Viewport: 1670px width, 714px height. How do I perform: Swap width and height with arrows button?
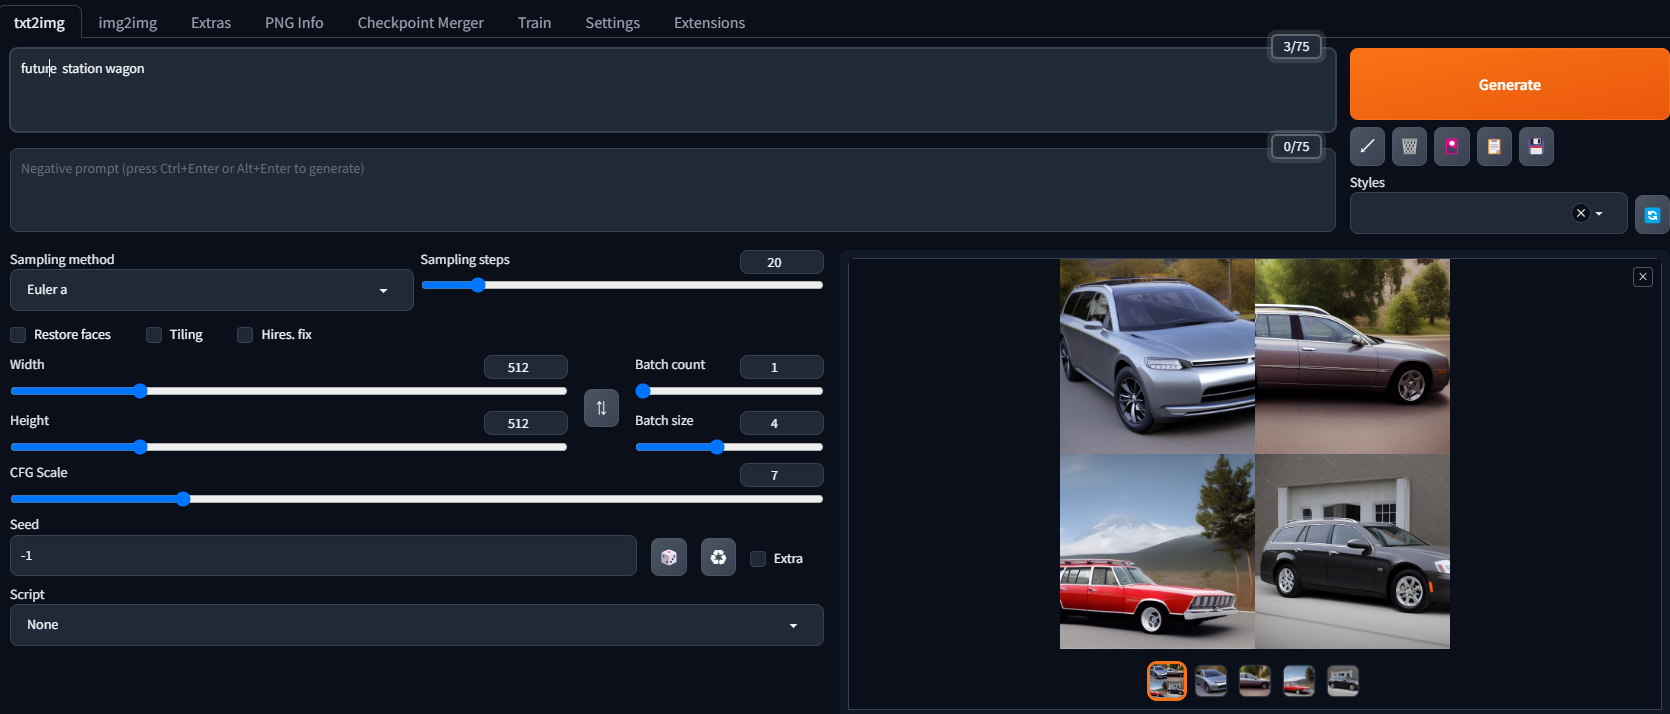(x=601, y=408)
